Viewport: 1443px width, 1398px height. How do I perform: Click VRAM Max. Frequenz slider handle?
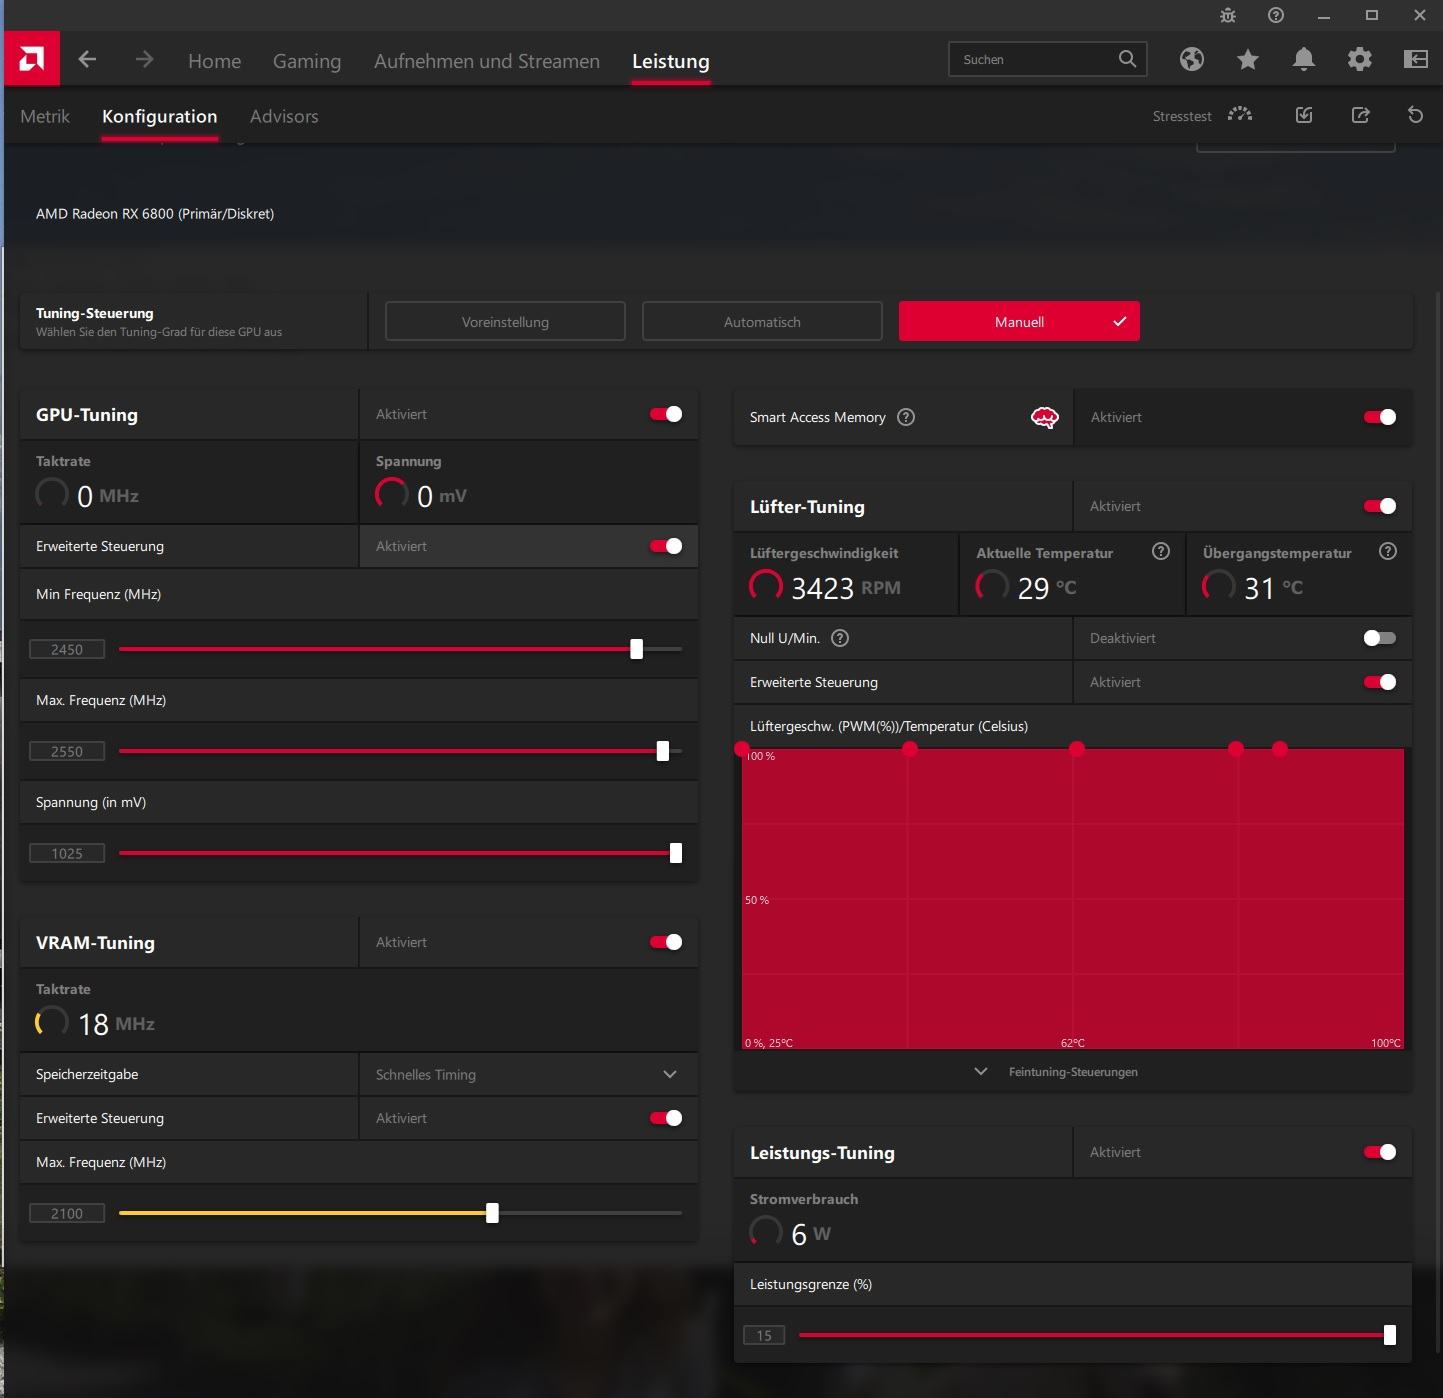click(x=492, y=1213)
